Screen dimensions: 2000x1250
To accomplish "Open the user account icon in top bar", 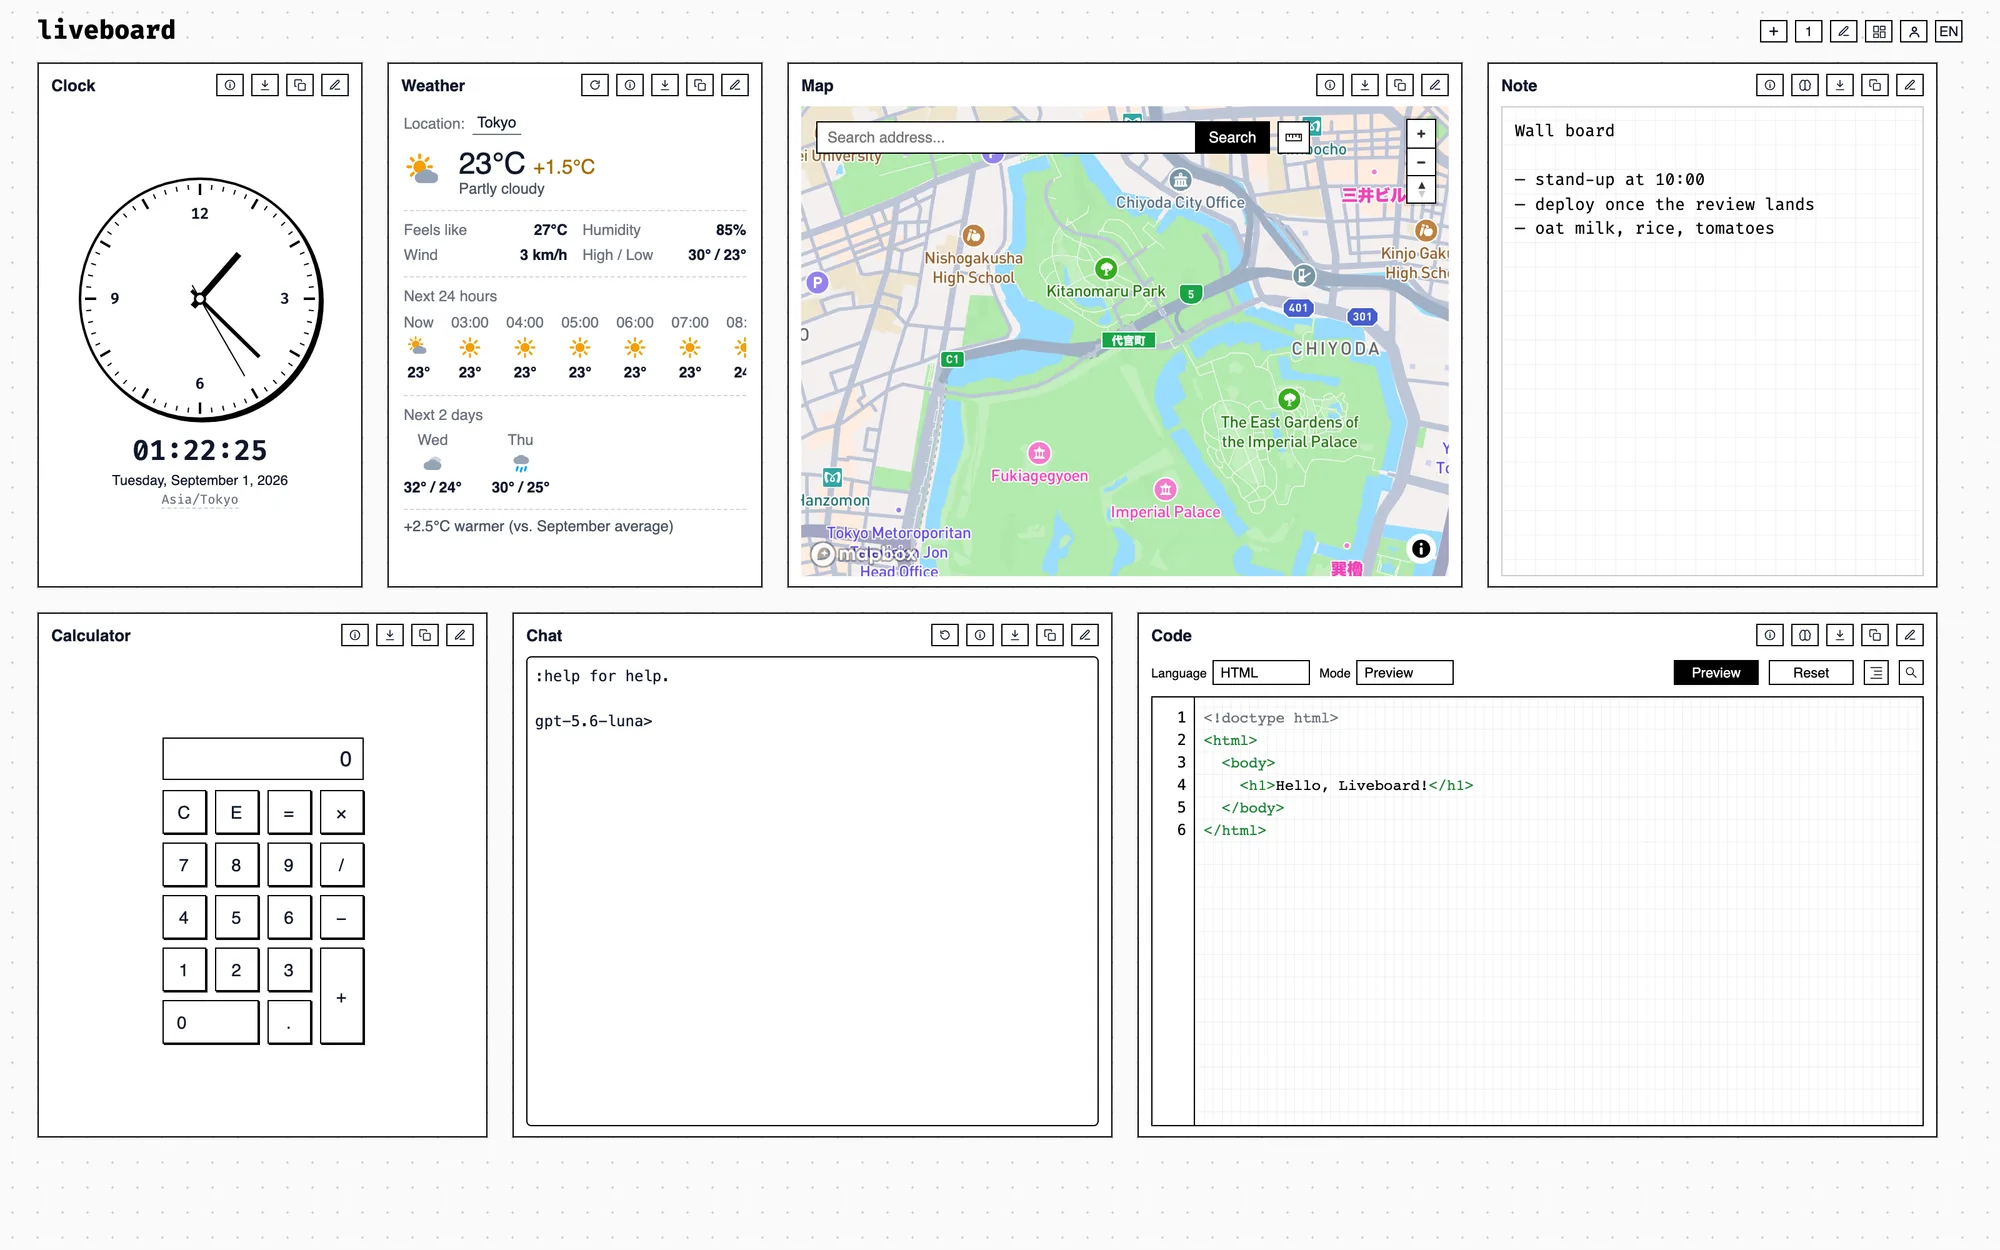I will pyautogui.click(x=1913, y=32).
